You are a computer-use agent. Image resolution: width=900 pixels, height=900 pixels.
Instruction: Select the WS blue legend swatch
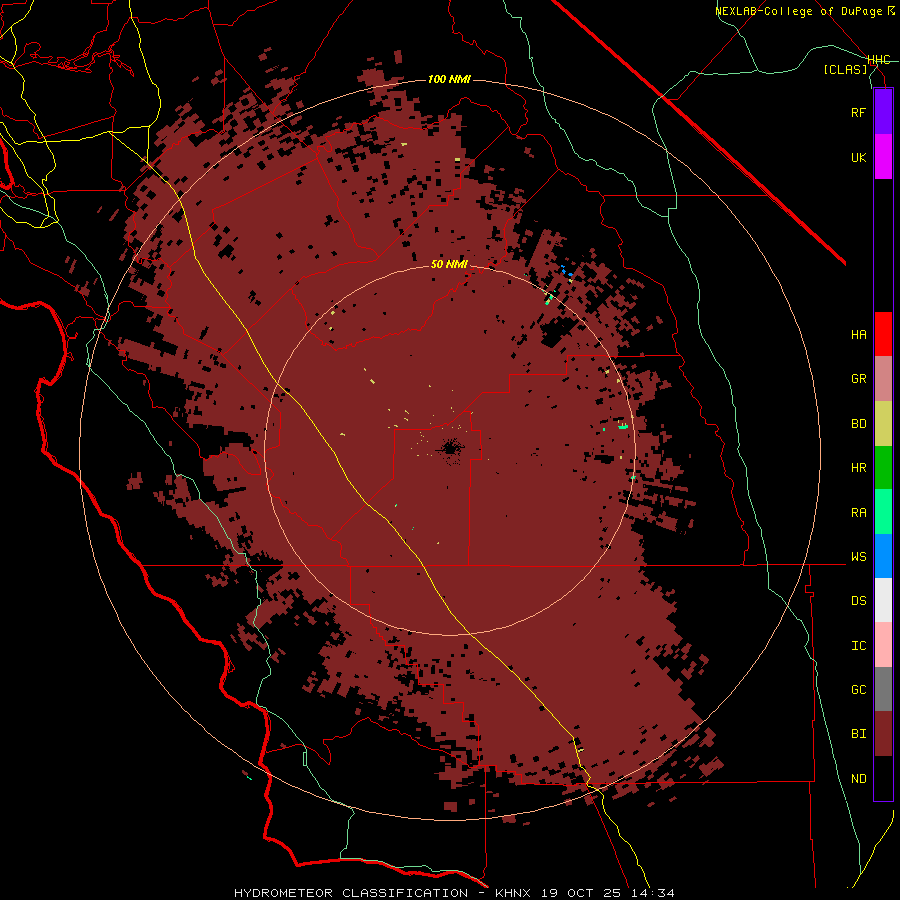(883, 556)
